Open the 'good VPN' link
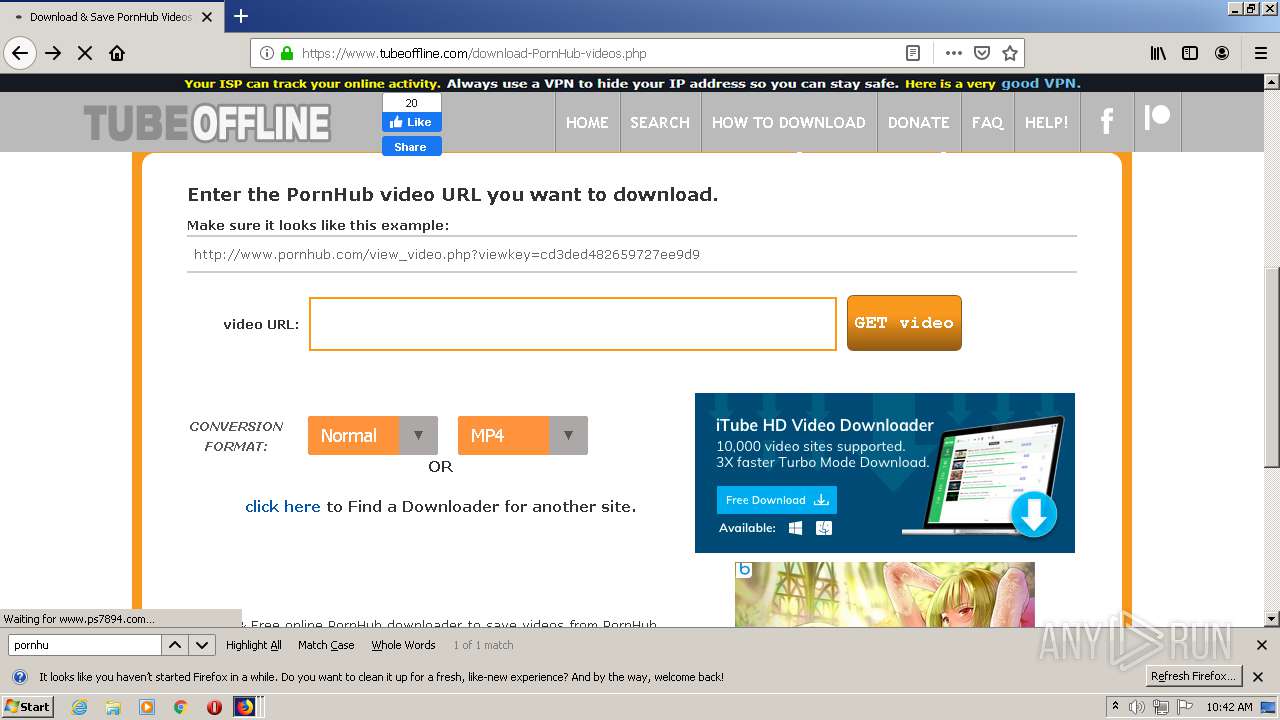The image size is (1280, 720). (x=1040, y=83)
